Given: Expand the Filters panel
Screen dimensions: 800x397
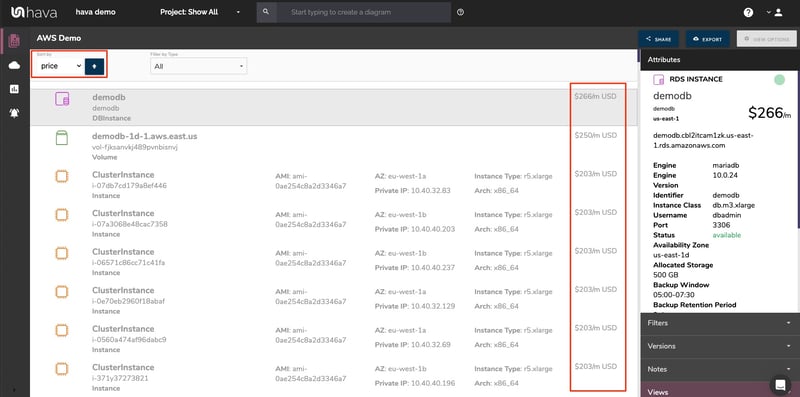Looking at the screenshot, I should tap(719, 323).
